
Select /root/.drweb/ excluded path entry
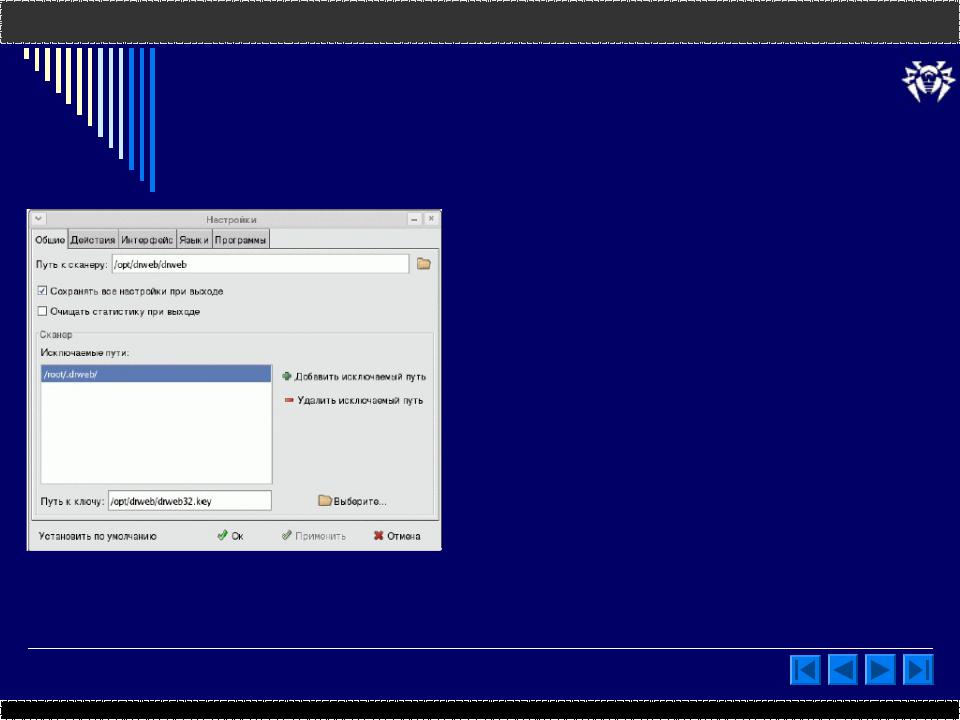tap(156, 374)
